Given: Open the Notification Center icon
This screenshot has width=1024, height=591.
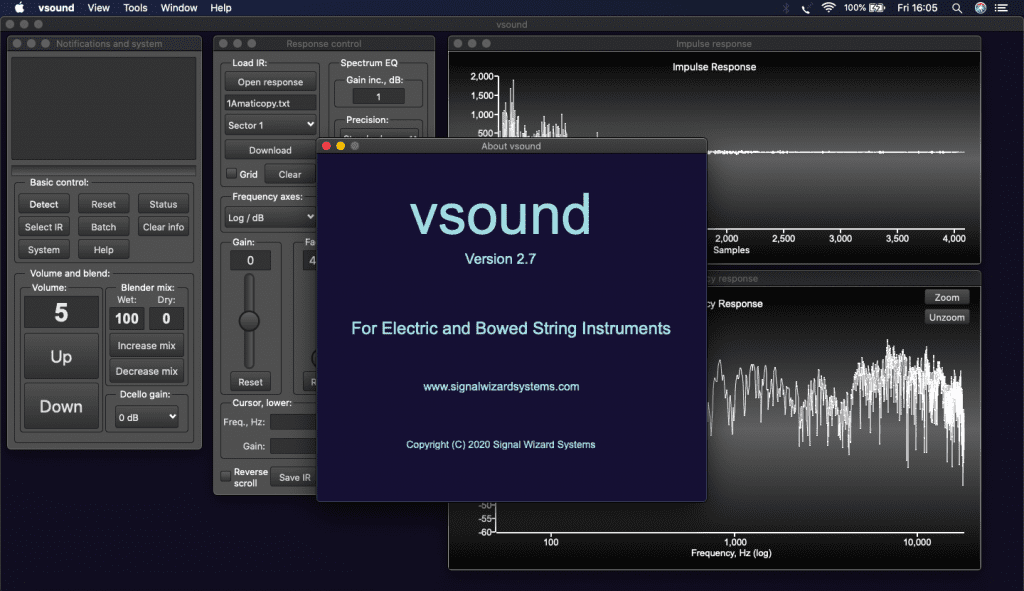Looking at the screenshot, I should 1001,8.
